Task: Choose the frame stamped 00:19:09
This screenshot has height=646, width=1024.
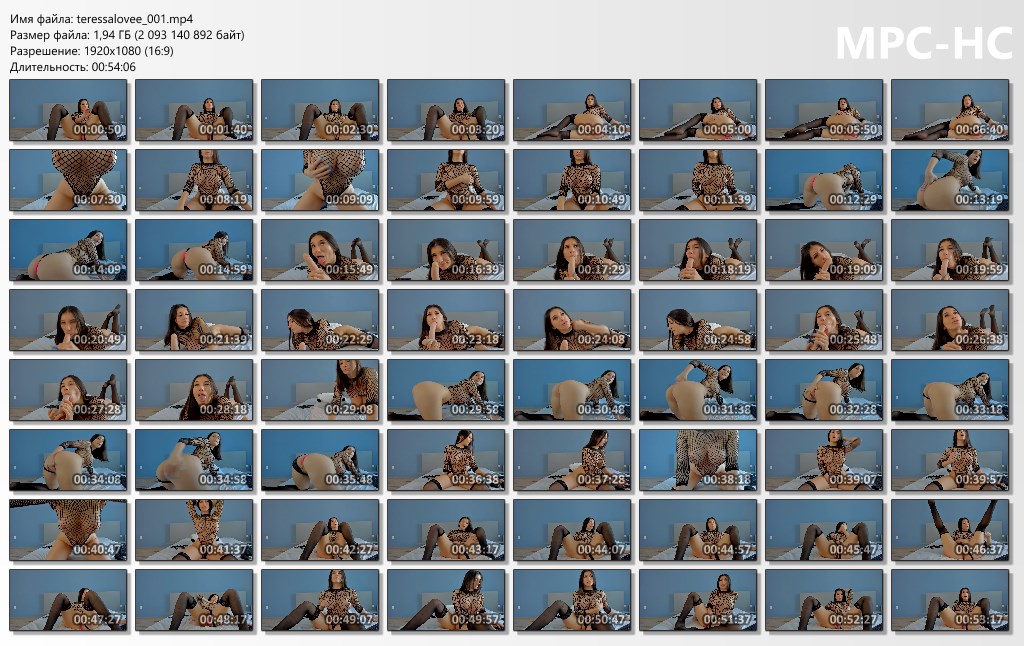Action: pos(824,250)
